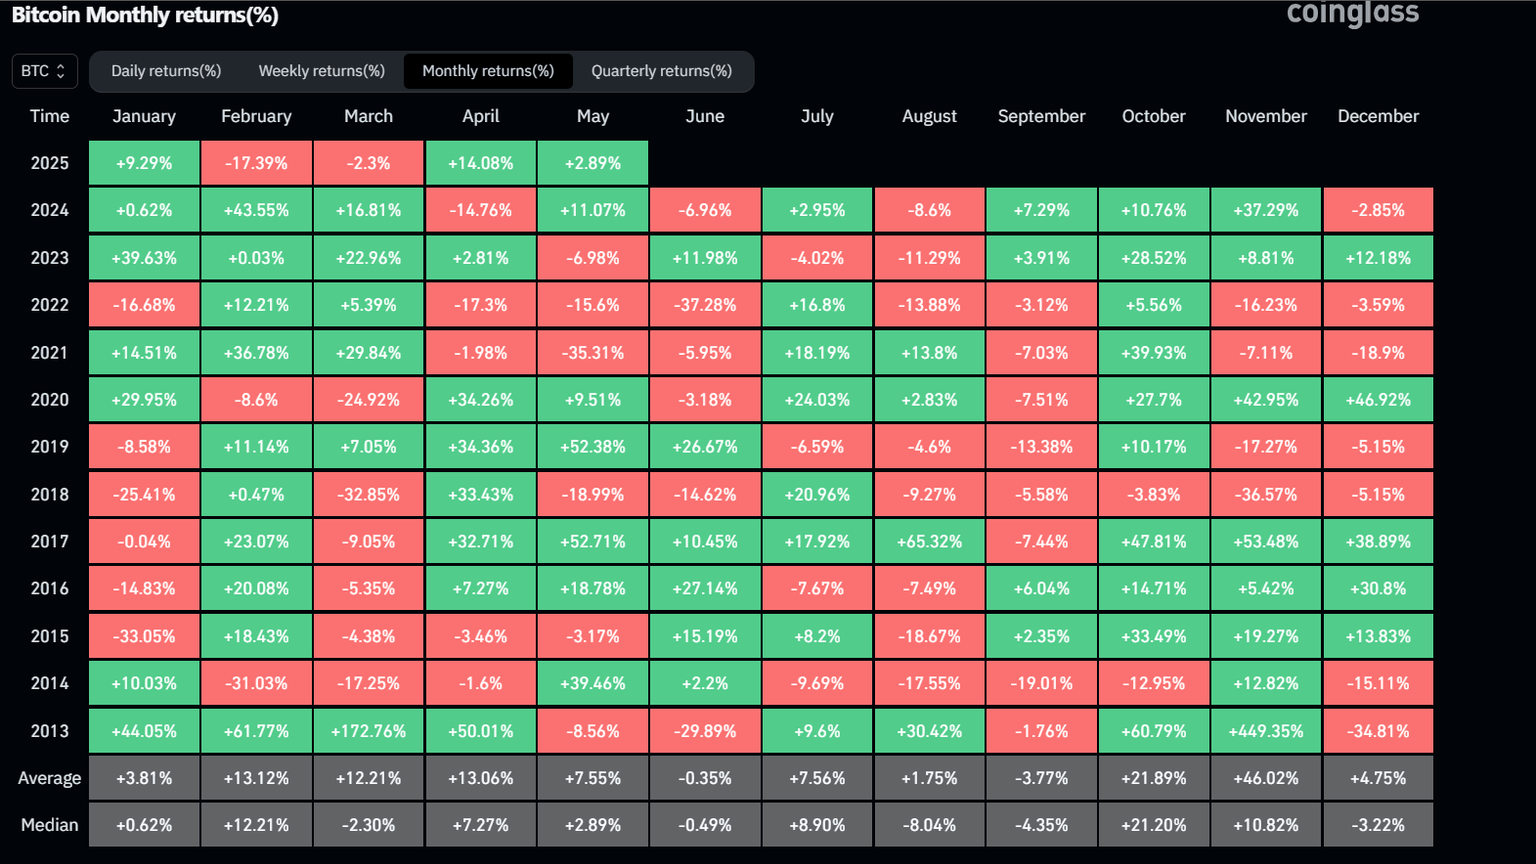Select the -35.31% May 2021 cell
This screenshot has width=1536, height=864.
(593, 352)
